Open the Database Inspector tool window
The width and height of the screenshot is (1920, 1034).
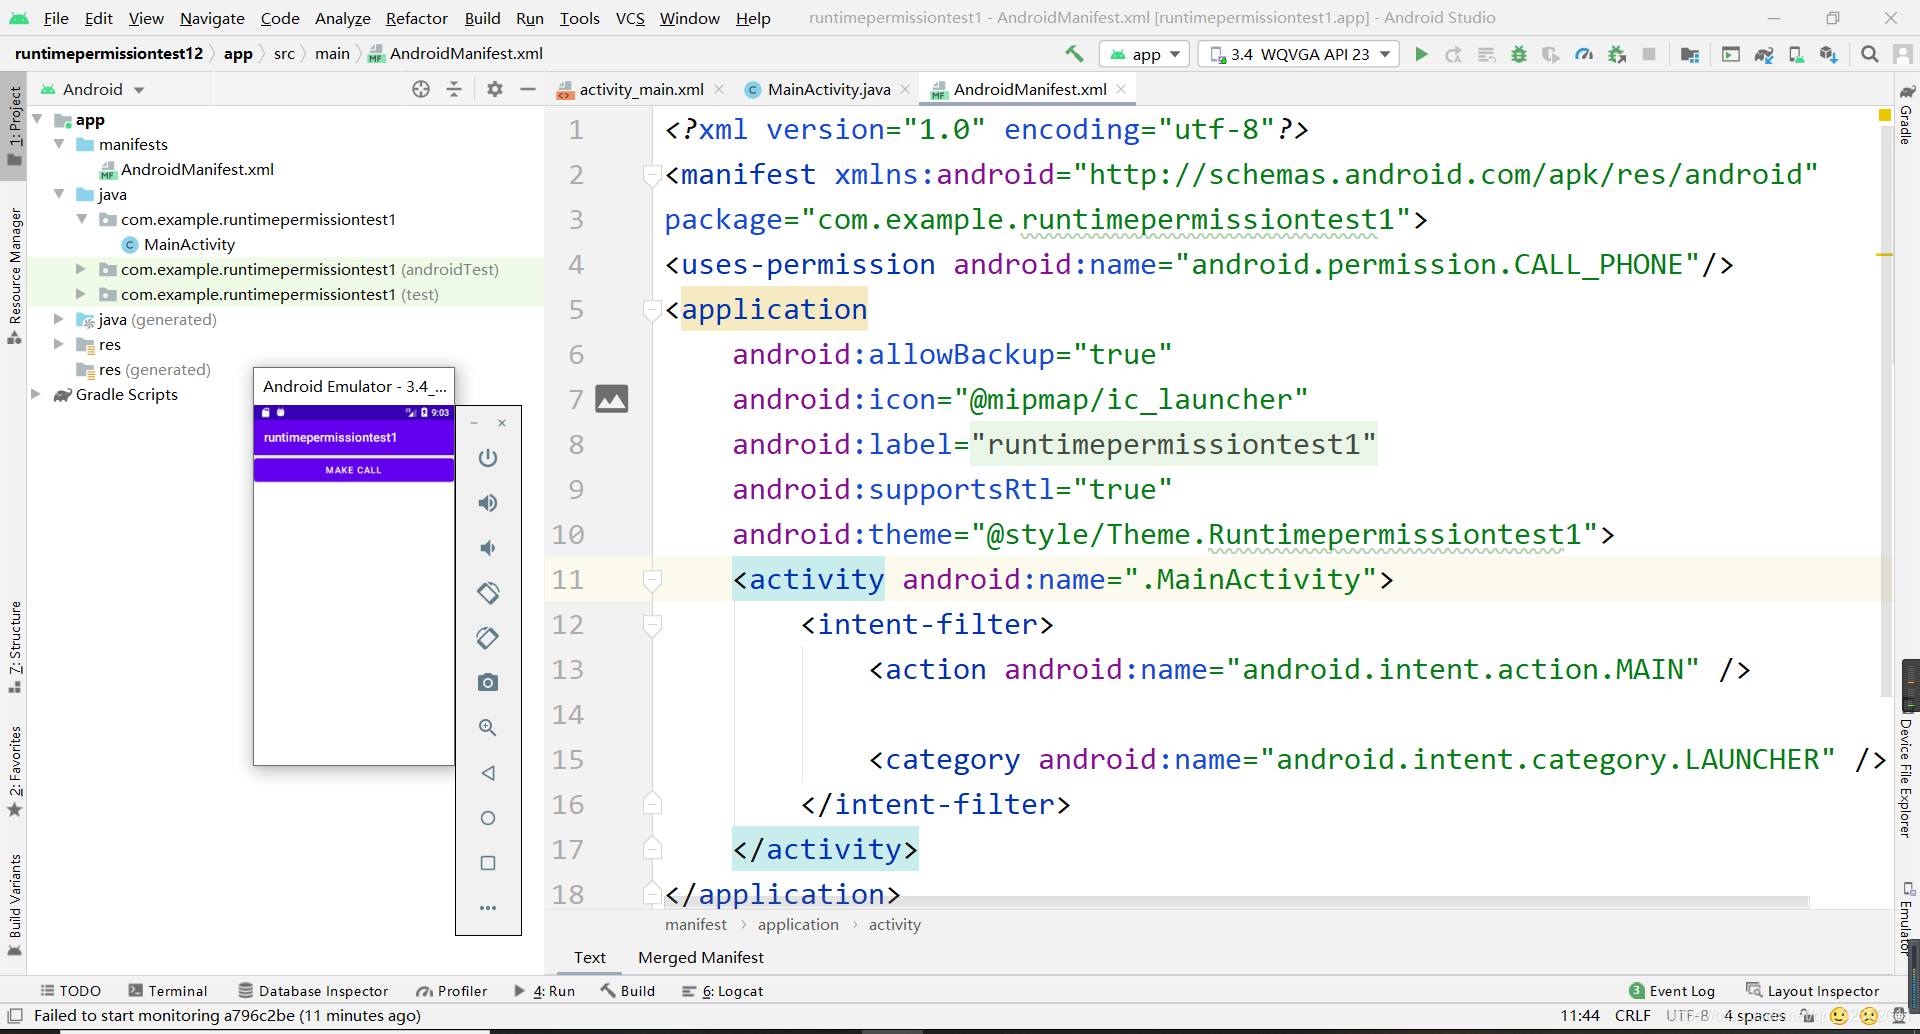click(313, 991)
